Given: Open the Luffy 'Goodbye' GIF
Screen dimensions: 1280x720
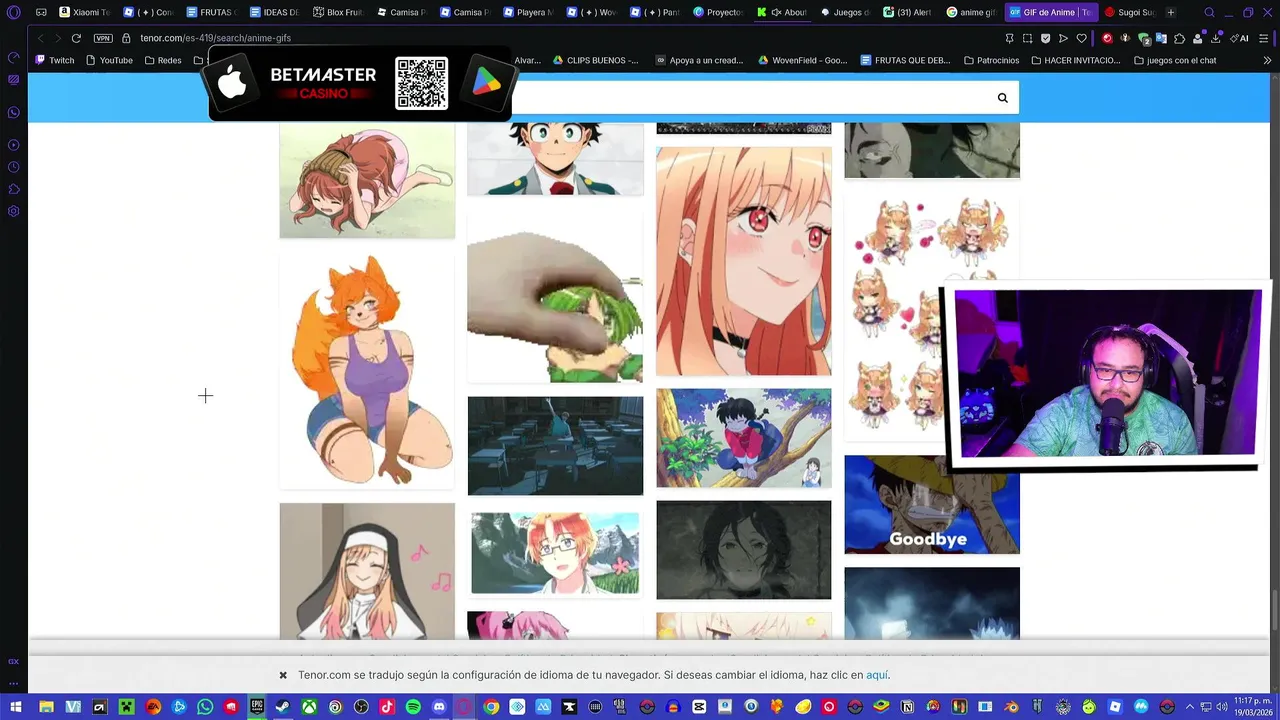Looking at the screenshot, I should [932, 505].
